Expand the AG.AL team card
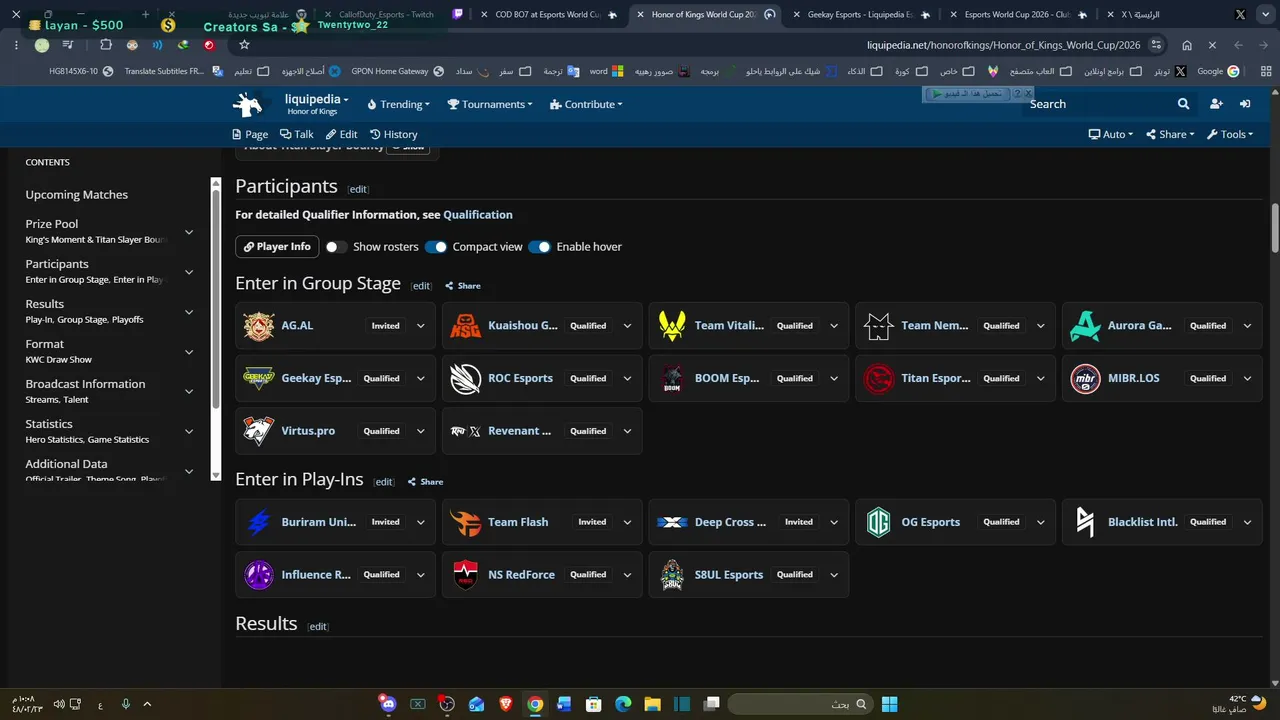Viewport: 1280px width, 720px height. coord(421,326)
